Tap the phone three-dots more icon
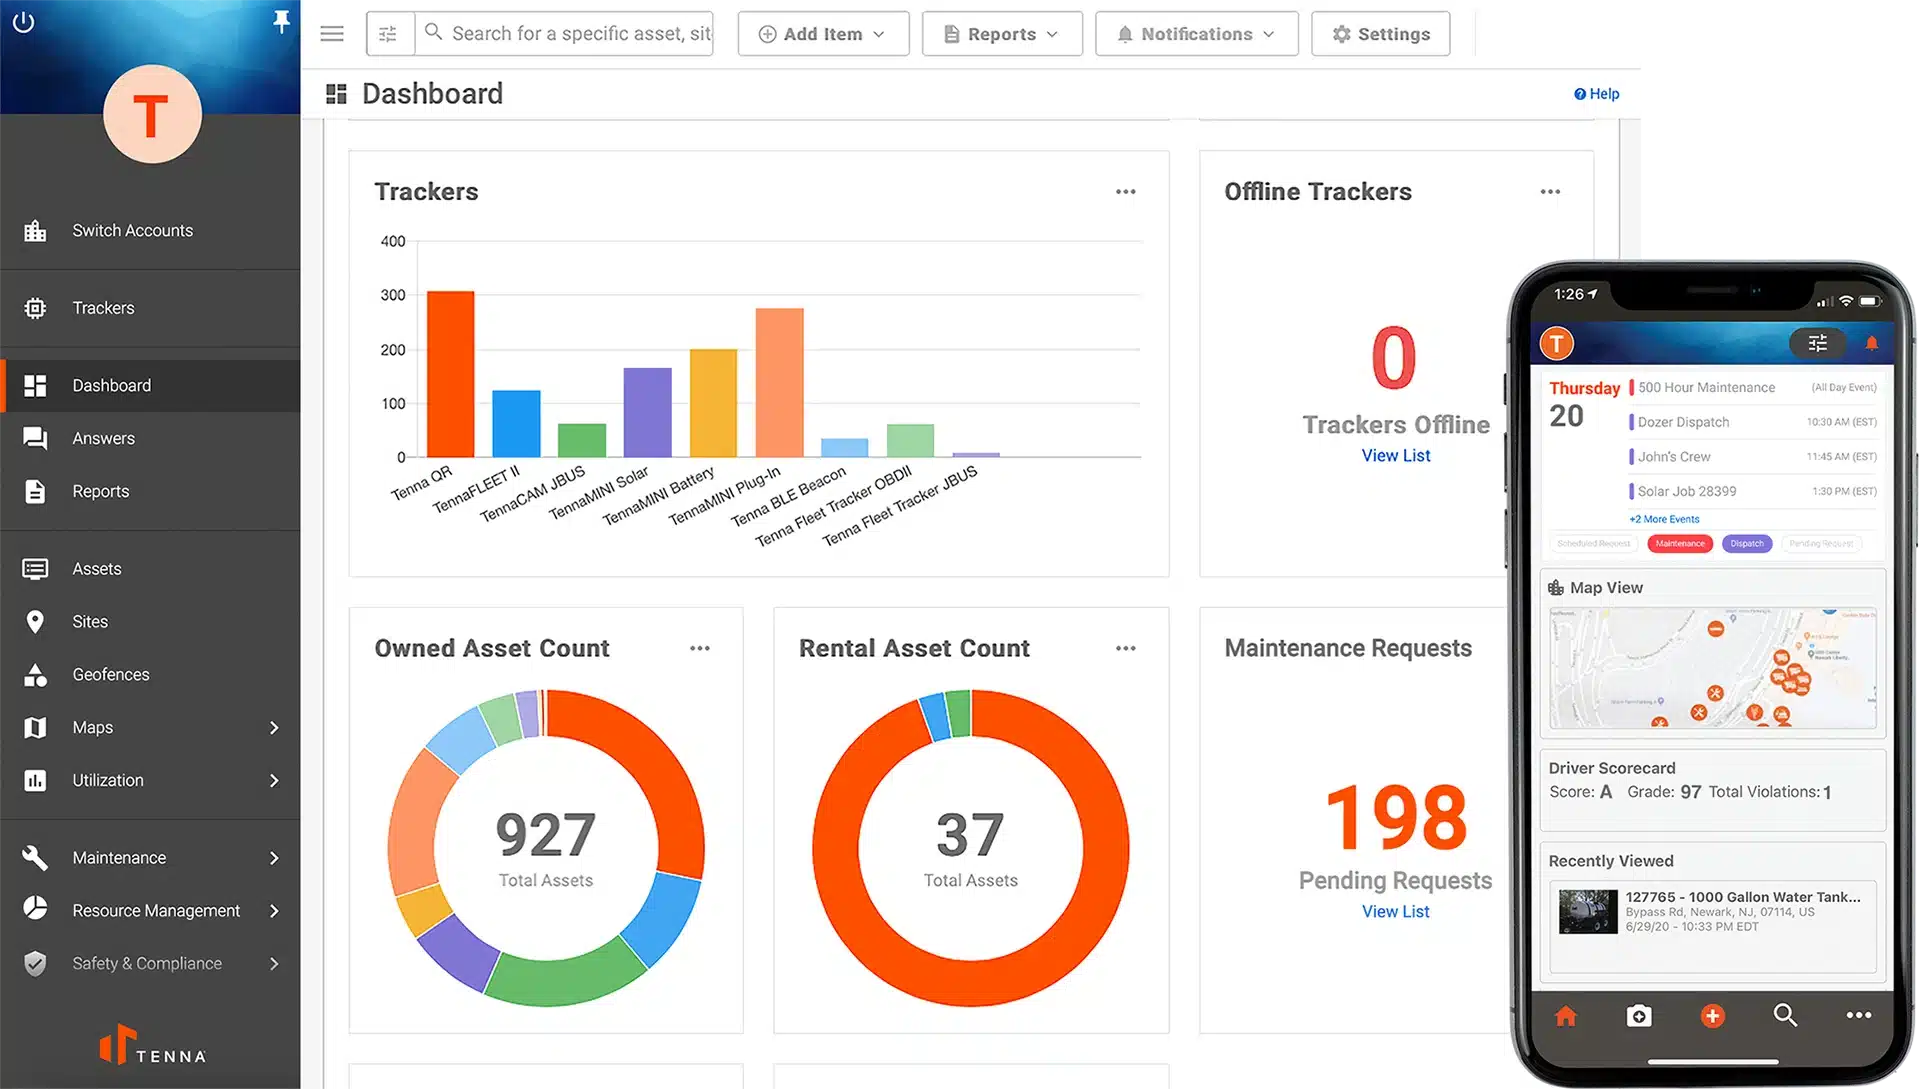This screenshot has width=1920, height=1089. [x=1859, y=1016]
